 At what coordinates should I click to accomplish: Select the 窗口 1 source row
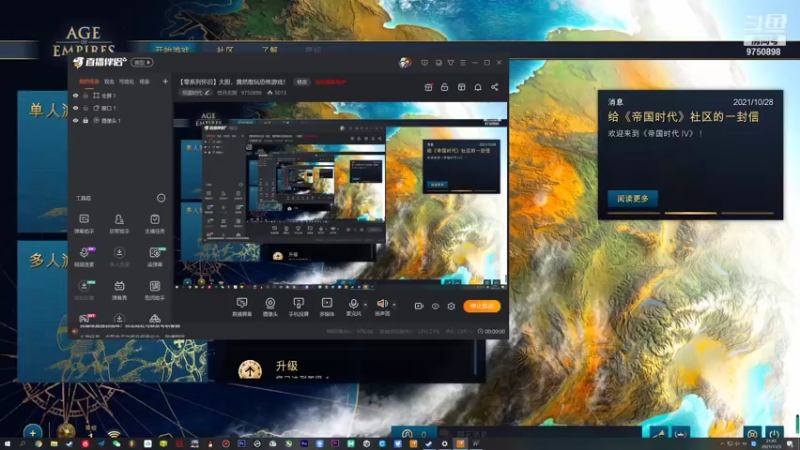[x=120, y=108]
